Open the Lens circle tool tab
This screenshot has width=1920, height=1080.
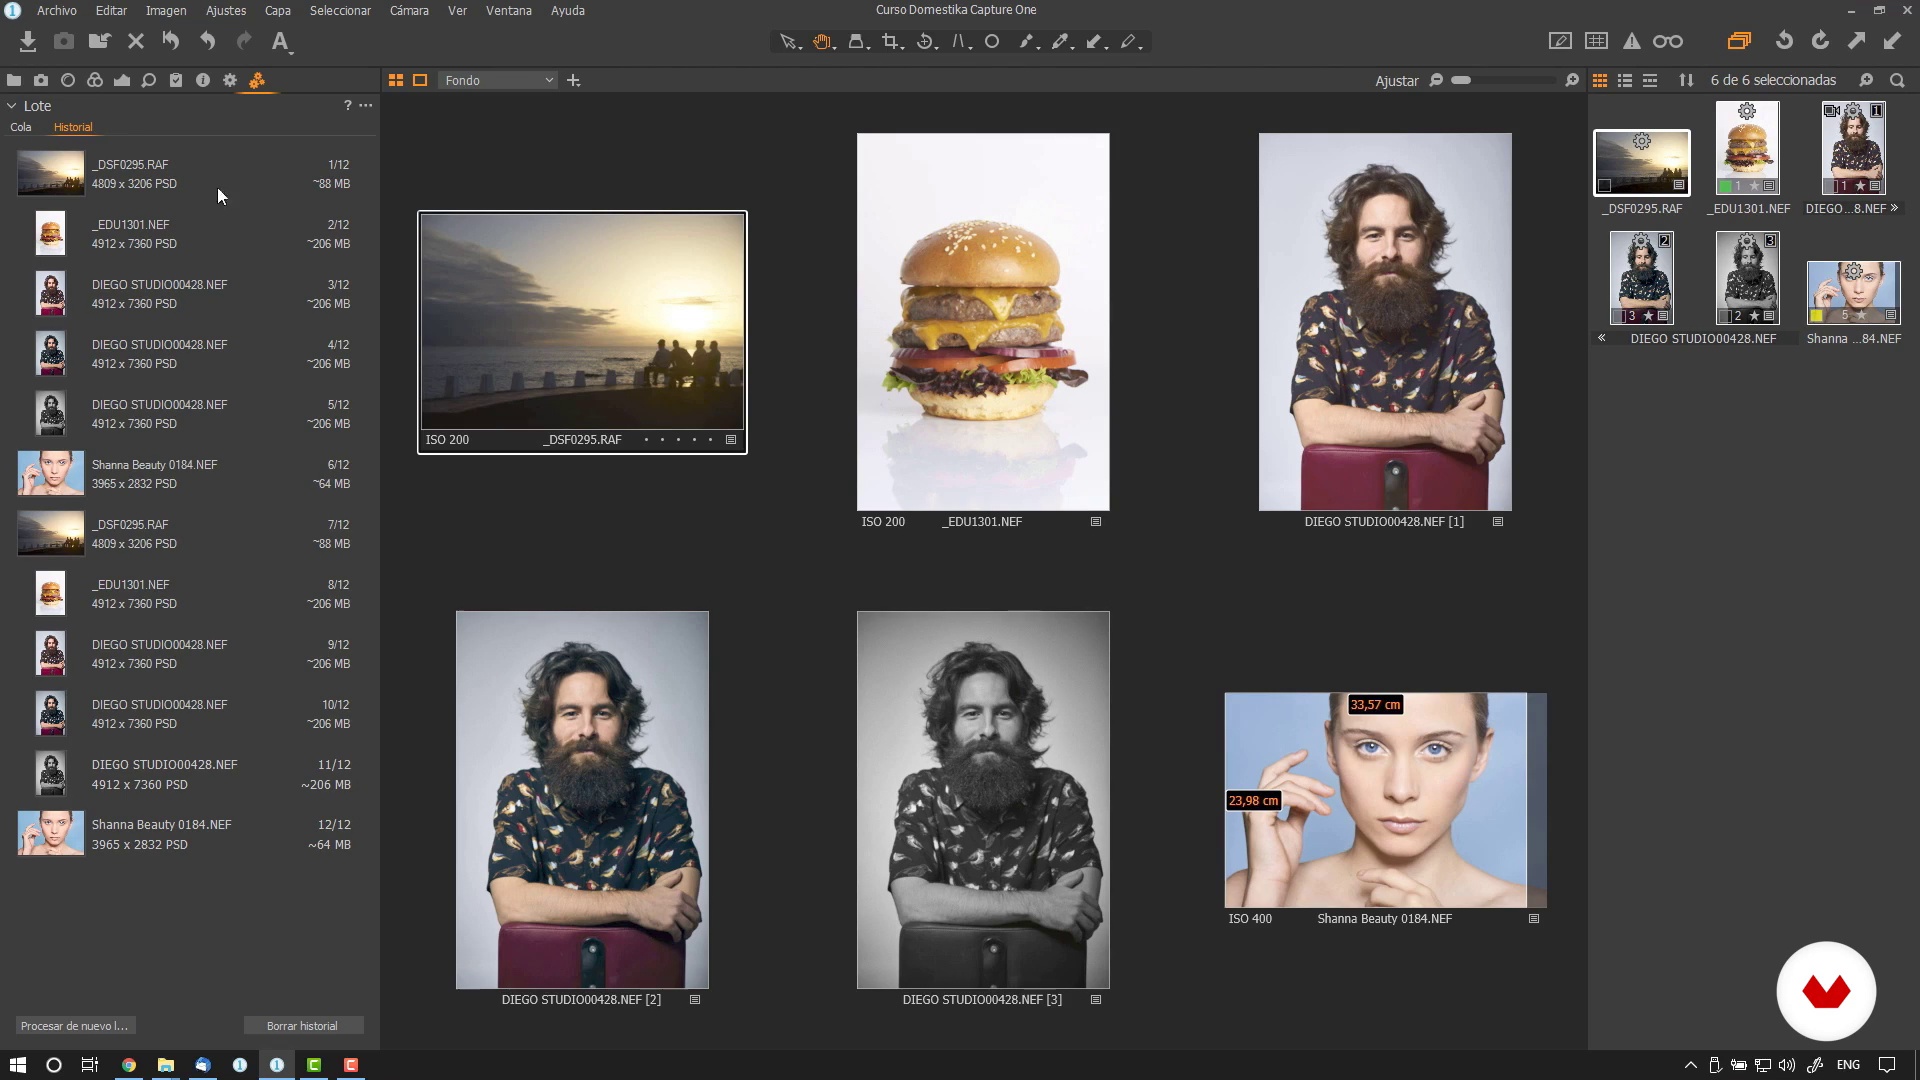point(68,80)
